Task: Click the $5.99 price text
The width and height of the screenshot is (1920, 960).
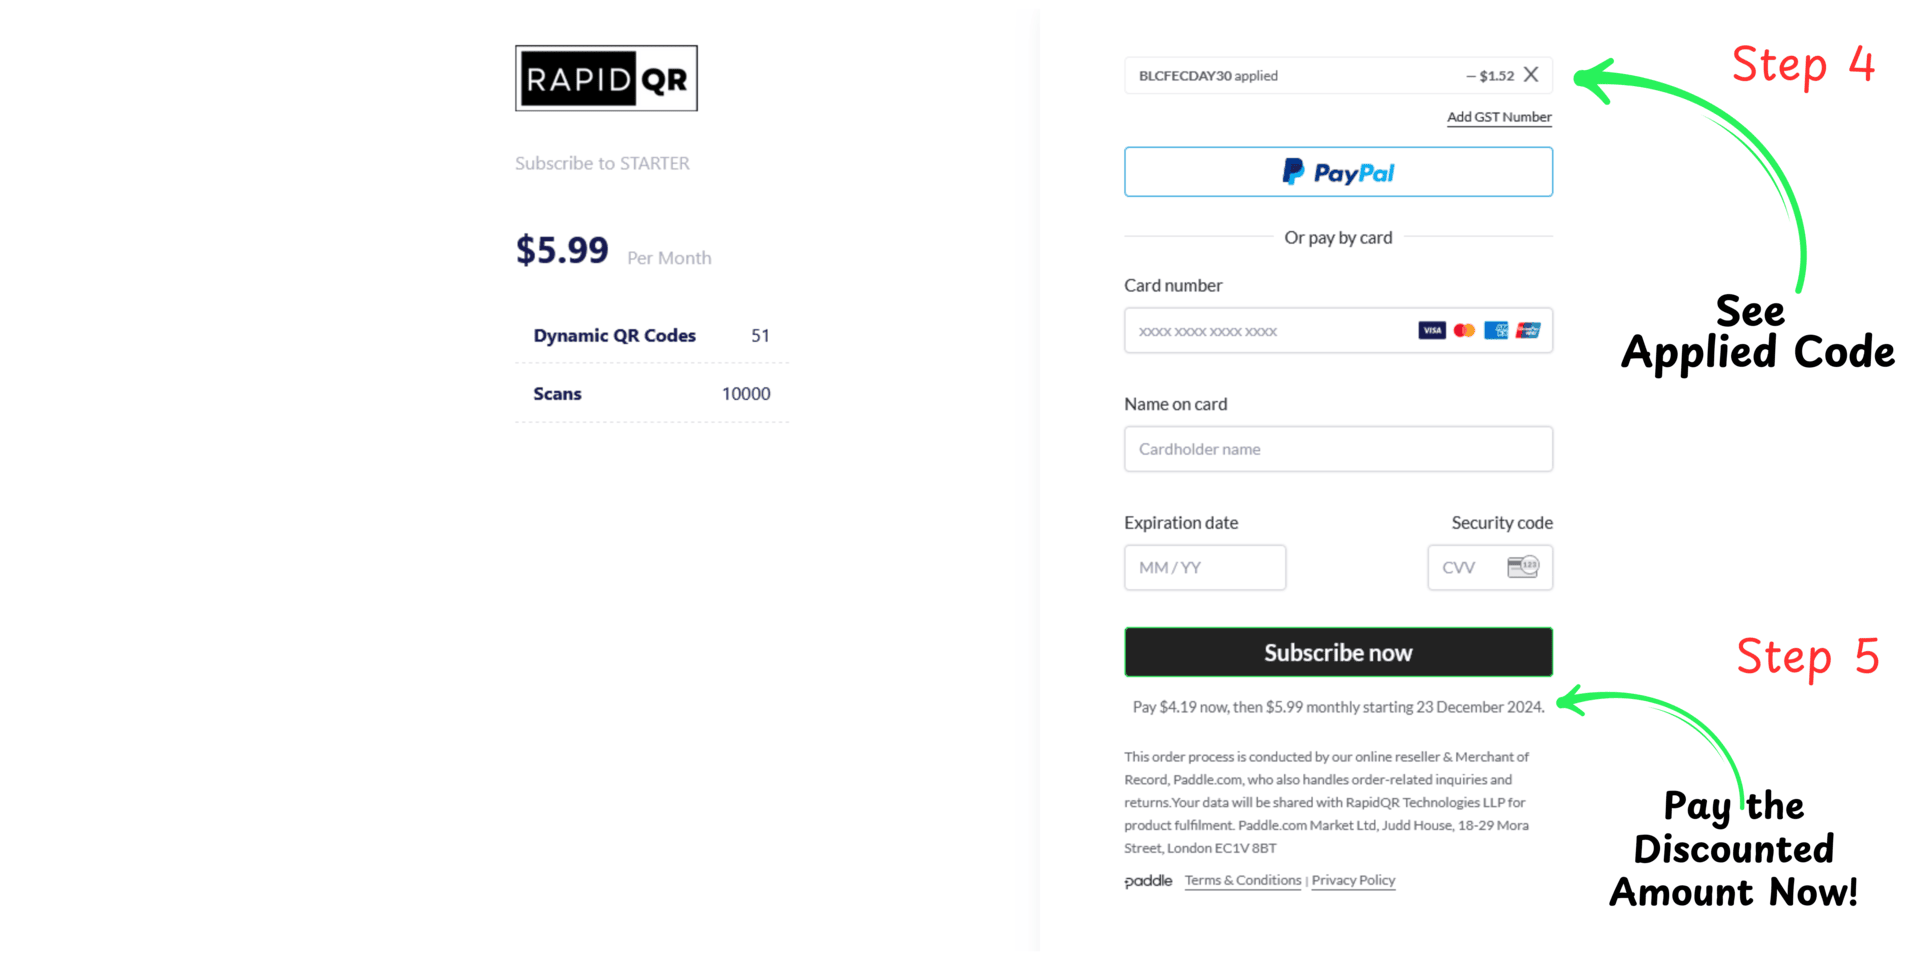Action: (562, 250)
